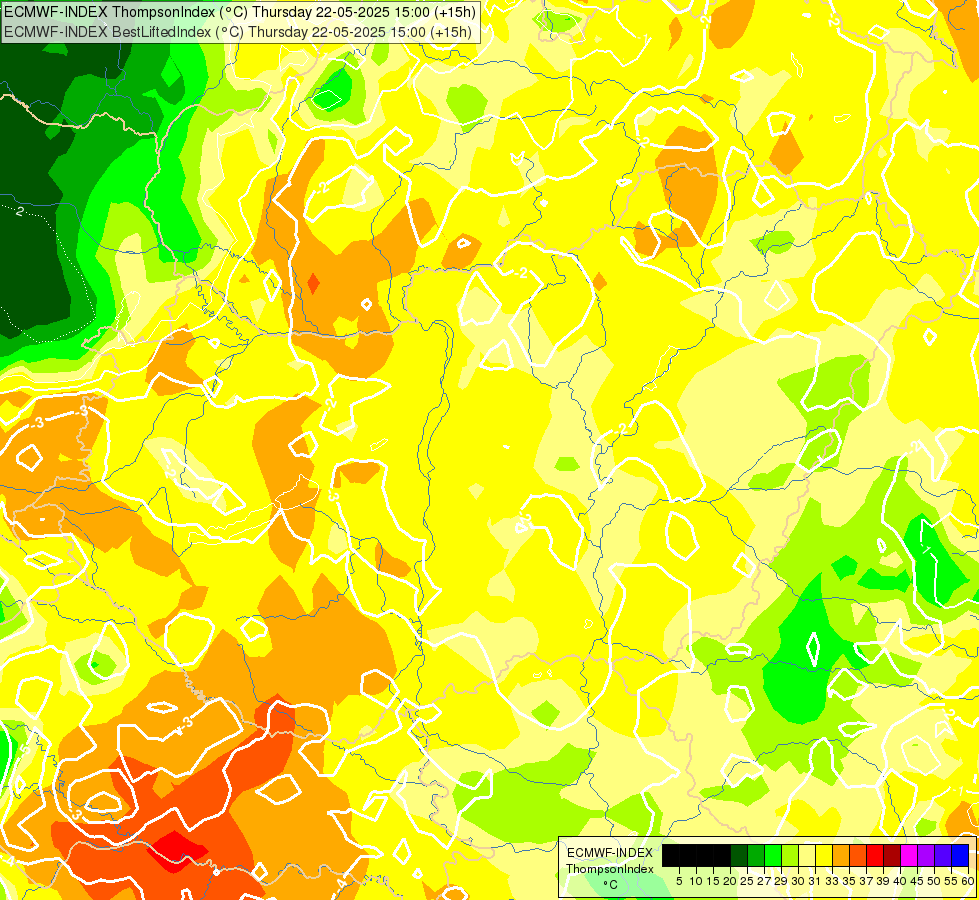The image size is (979, 900).
Task: Click the legend scale value '33'
Action: [x=832, y=881]
